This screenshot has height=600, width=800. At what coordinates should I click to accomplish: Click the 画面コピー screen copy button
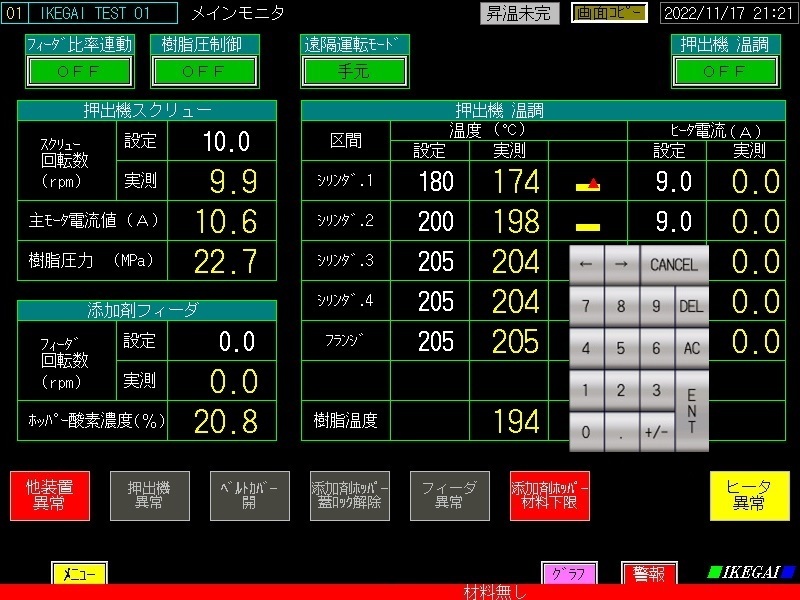(x=610, y=13)
